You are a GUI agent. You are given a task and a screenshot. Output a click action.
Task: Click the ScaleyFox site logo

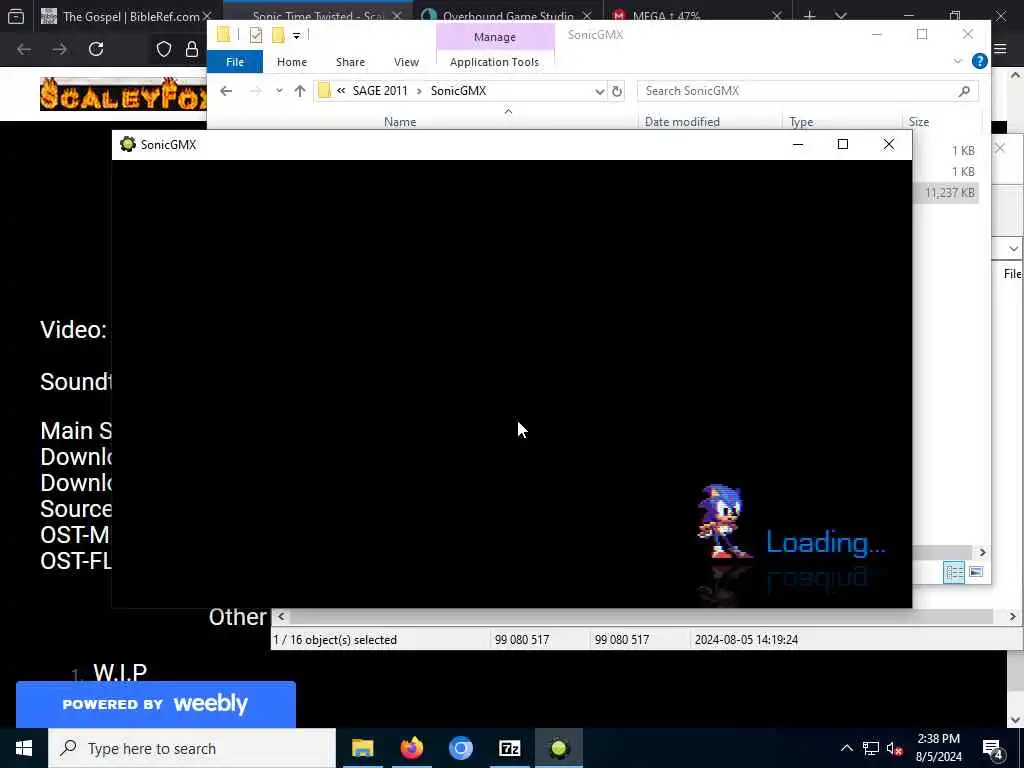point(123,94)
